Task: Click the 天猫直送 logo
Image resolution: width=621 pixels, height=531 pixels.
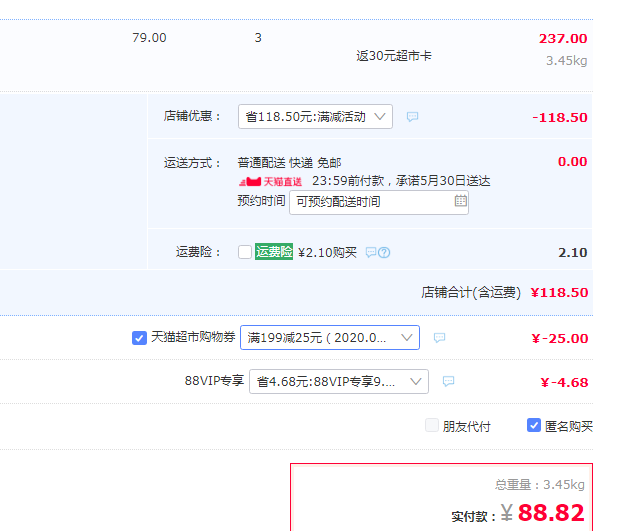Action: [270, 181]
